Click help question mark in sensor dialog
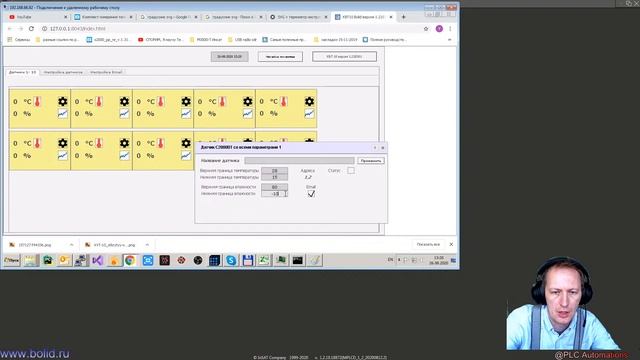The image size is (640, 360). coord(375,148)
